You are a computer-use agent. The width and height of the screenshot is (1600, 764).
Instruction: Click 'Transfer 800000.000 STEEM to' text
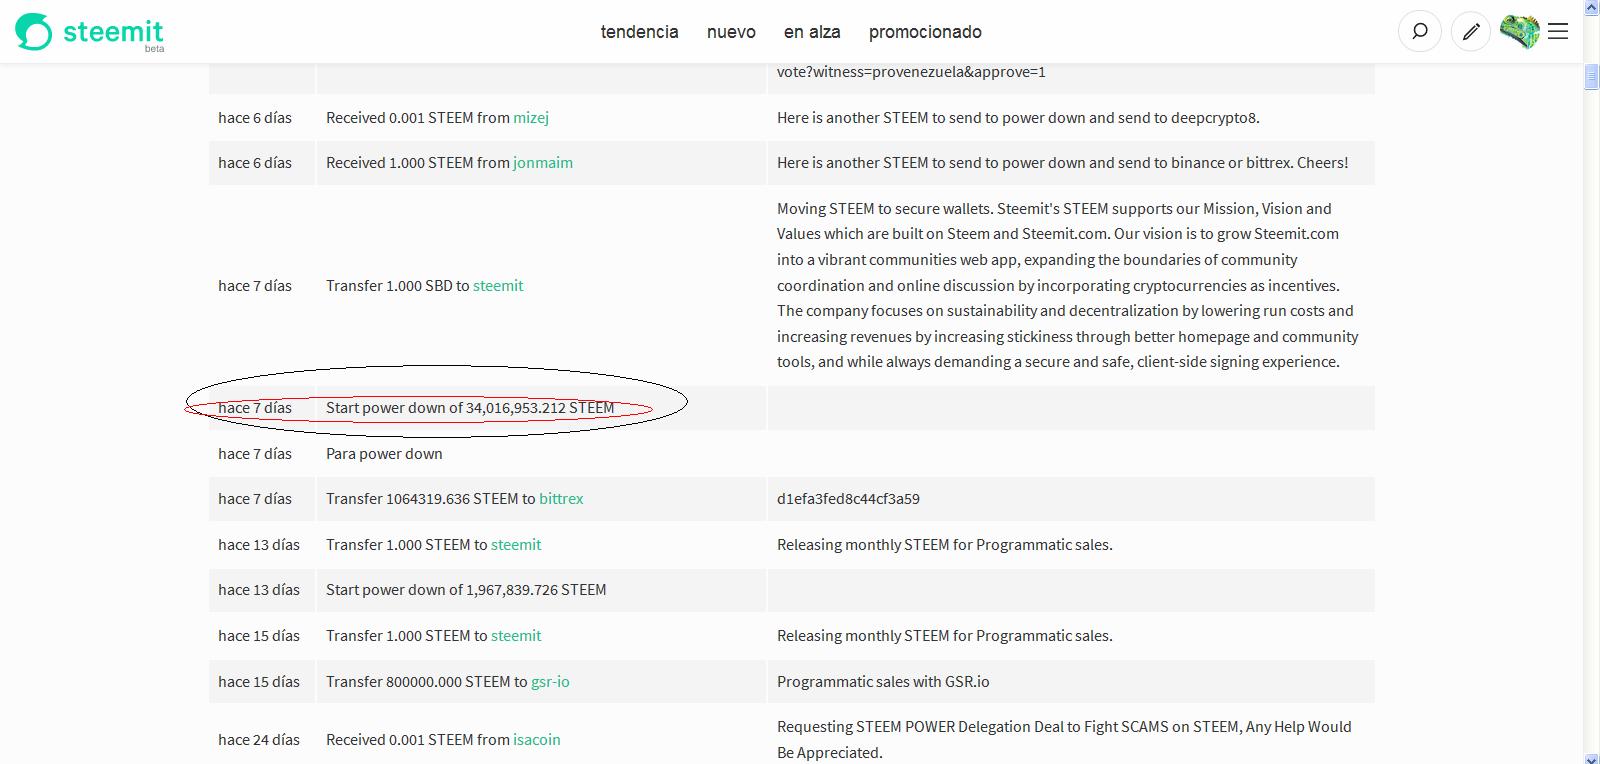tap(426, 682)
